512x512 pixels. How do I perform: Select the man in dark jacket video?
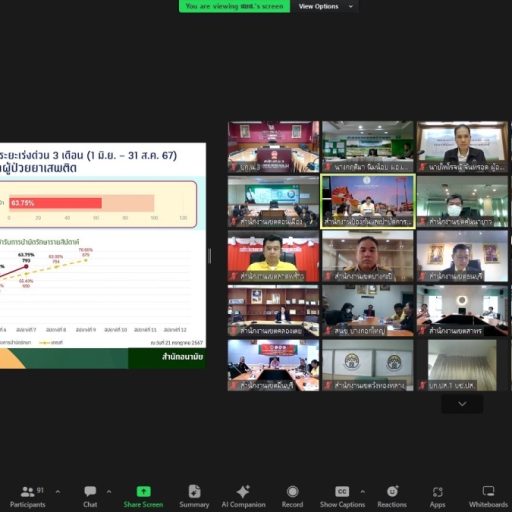(x=462, y=147)
